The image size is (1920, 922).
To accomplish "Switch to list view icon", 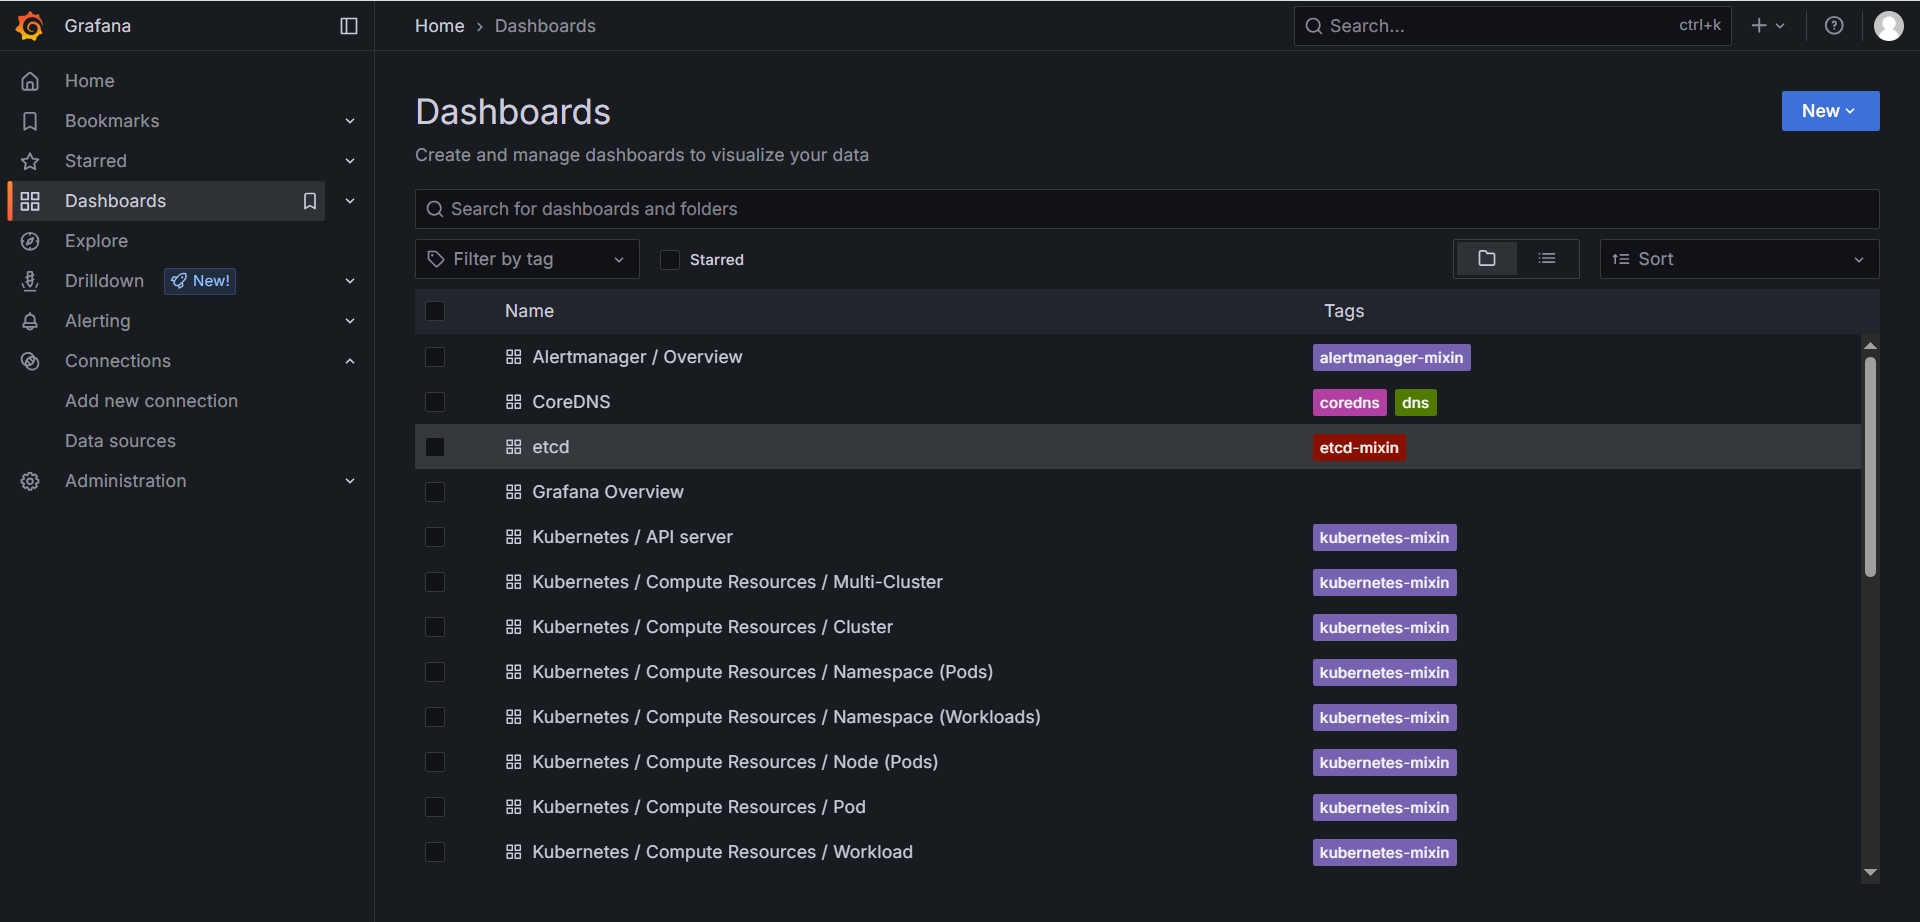I will (1547, 259).
